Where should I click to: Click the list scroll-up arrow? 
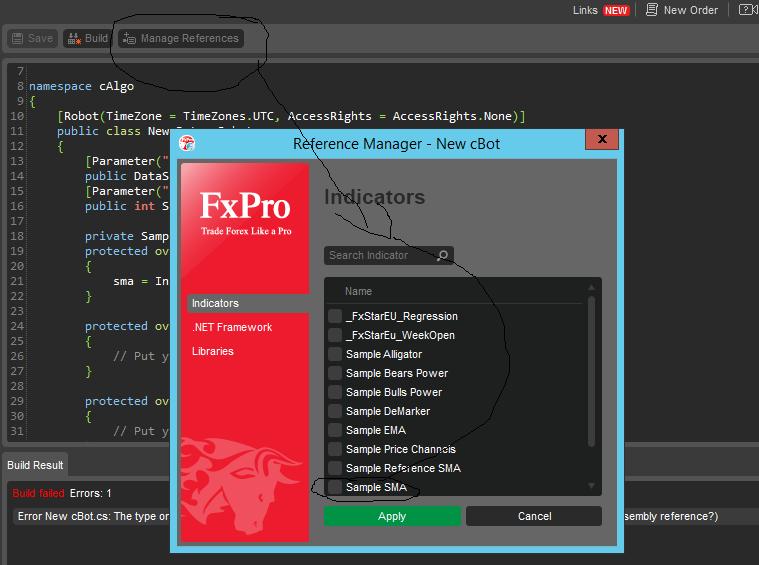click(591, 288)
